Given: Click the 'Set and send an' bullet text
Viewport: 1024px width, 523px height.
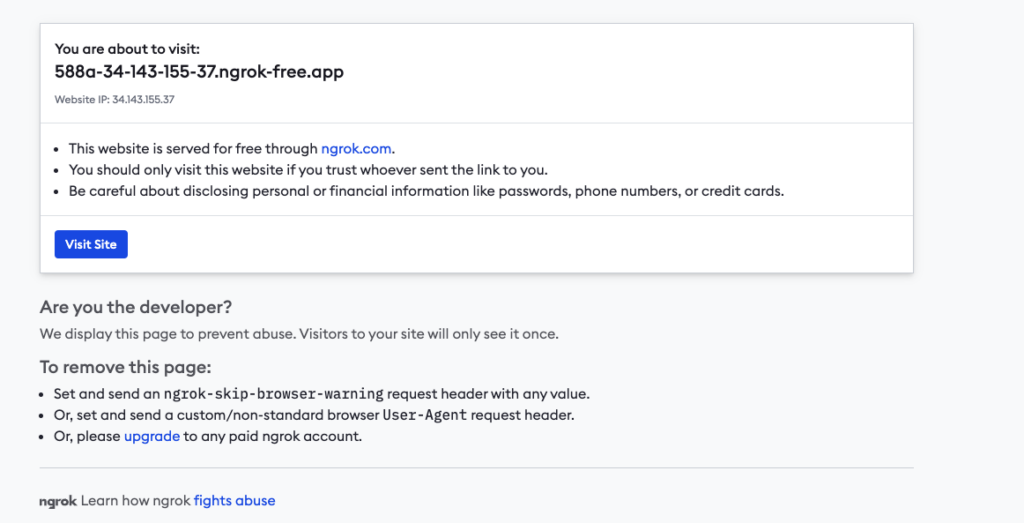Looking at the screenshot, I should [x=107, y=394].
